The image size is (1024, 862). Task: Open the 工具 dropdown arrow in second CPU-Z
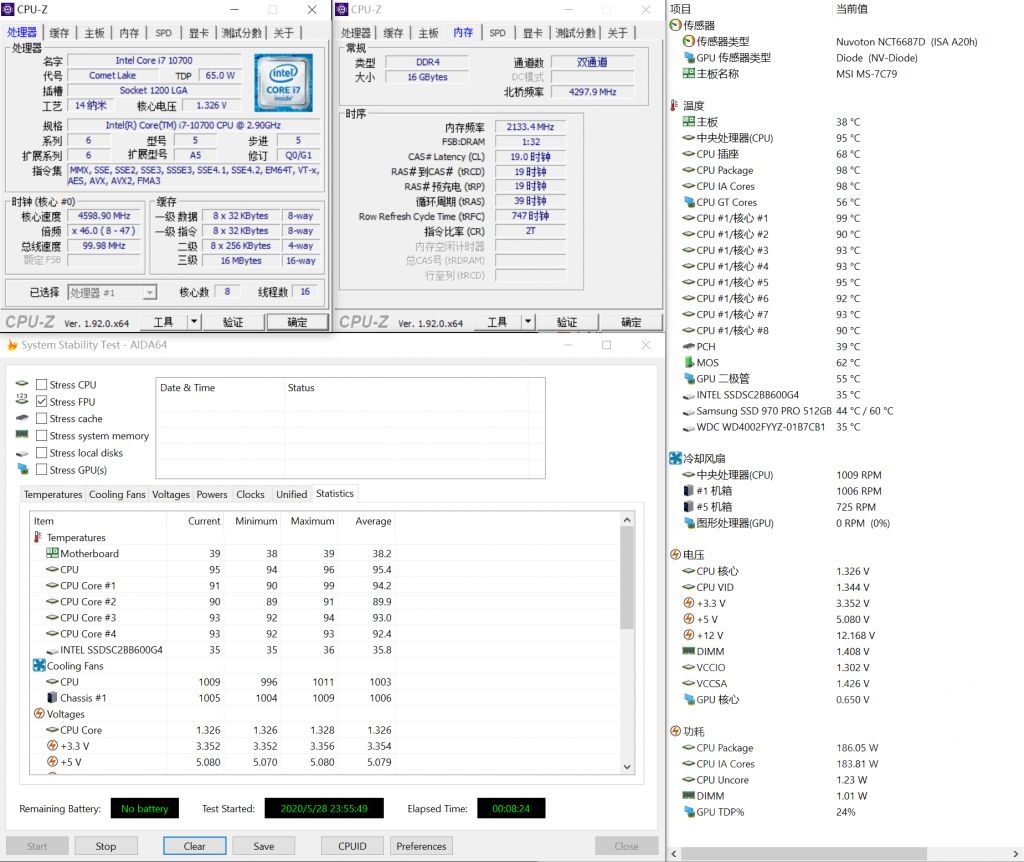tap(528, 322)
